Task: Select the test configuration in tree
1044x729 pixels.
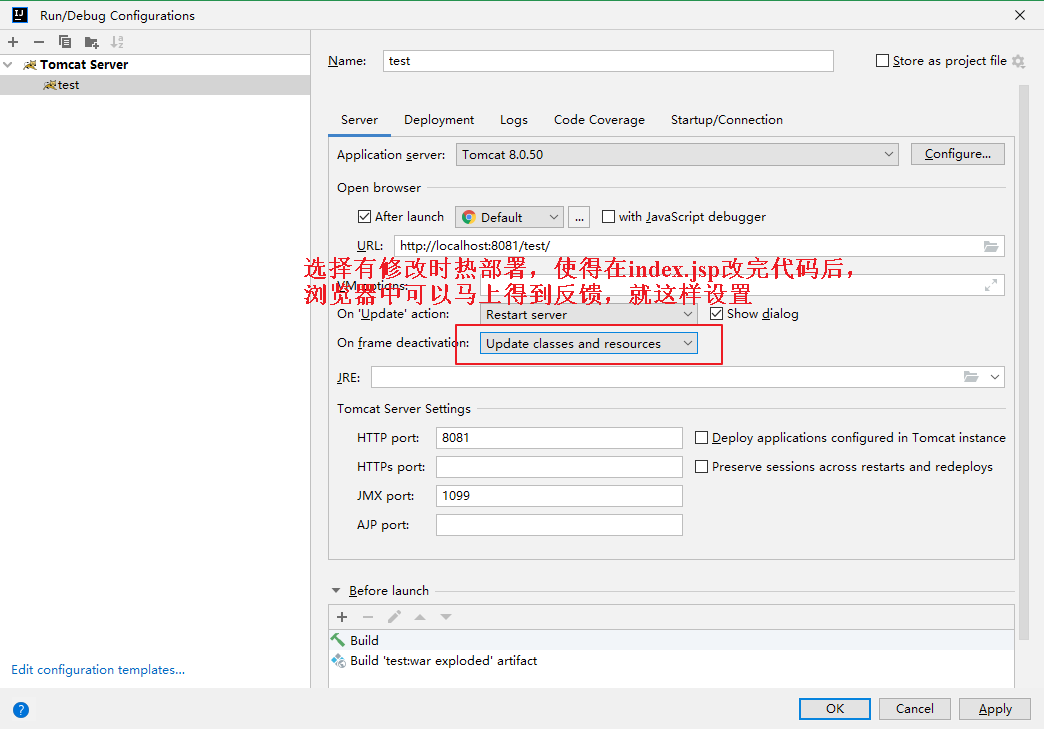Action: pyautogui.click(x=155, y=85)
